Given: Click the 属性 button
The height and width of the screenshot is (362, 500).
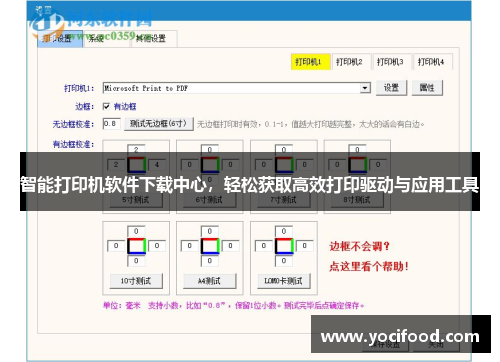Looking at the screenshot, I should point(427,88).
